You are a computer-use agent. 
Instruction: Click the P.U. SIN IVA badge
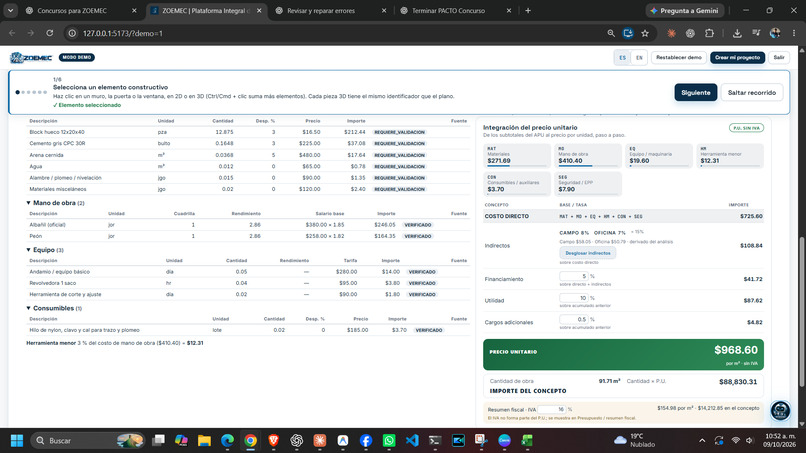[x=746, y=128]
